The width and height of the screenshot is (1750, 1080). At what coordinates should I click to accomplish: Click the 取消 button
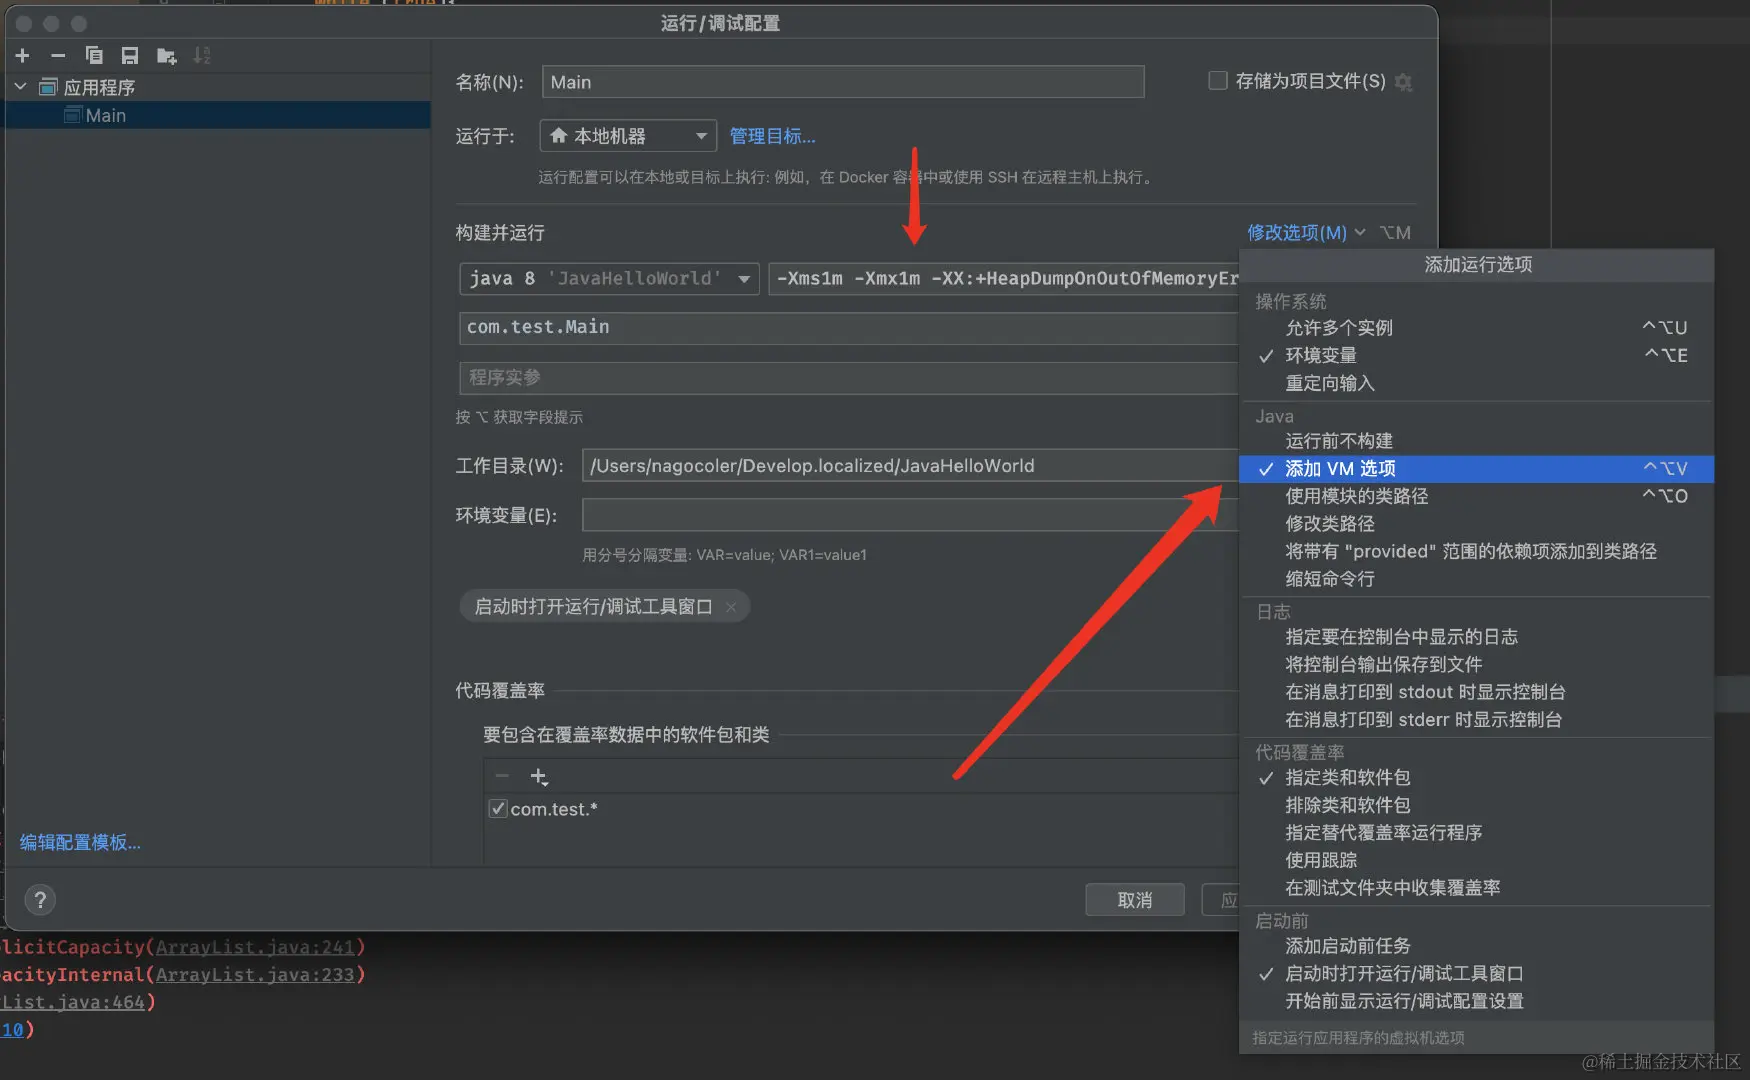(x=1135, y=900)
